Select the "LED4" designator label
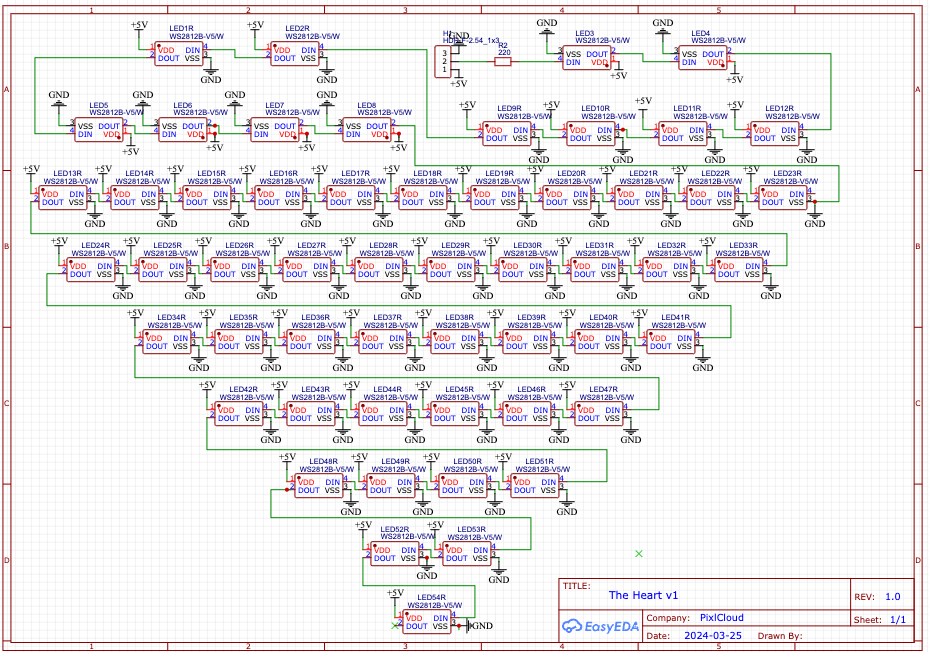The image size is (929, 652). point(700,33)
